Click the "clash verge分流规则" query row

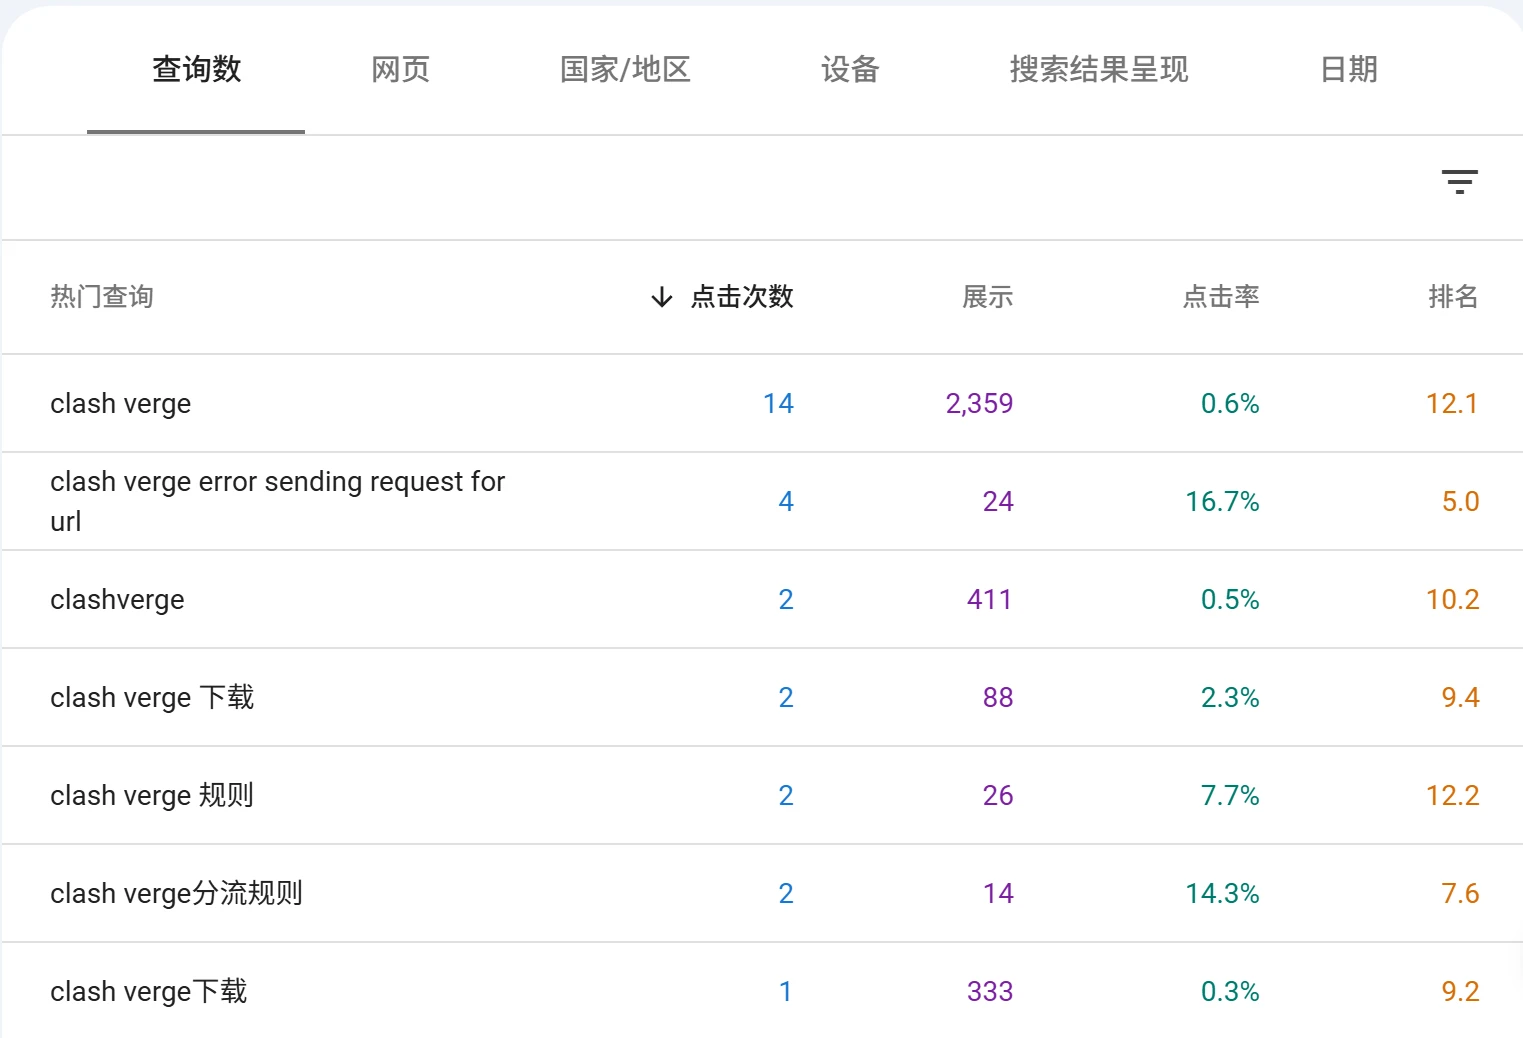coord(176,894)
